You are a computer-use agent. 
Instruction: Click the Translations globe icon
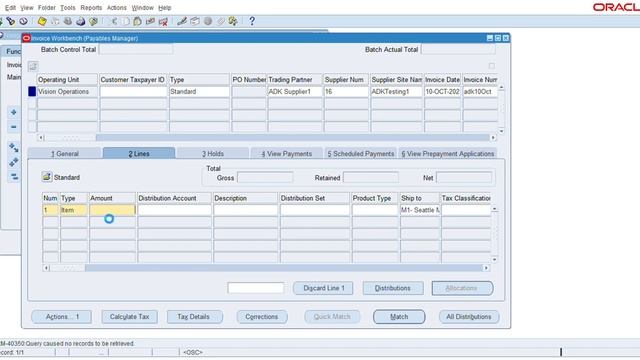(208, 21)
